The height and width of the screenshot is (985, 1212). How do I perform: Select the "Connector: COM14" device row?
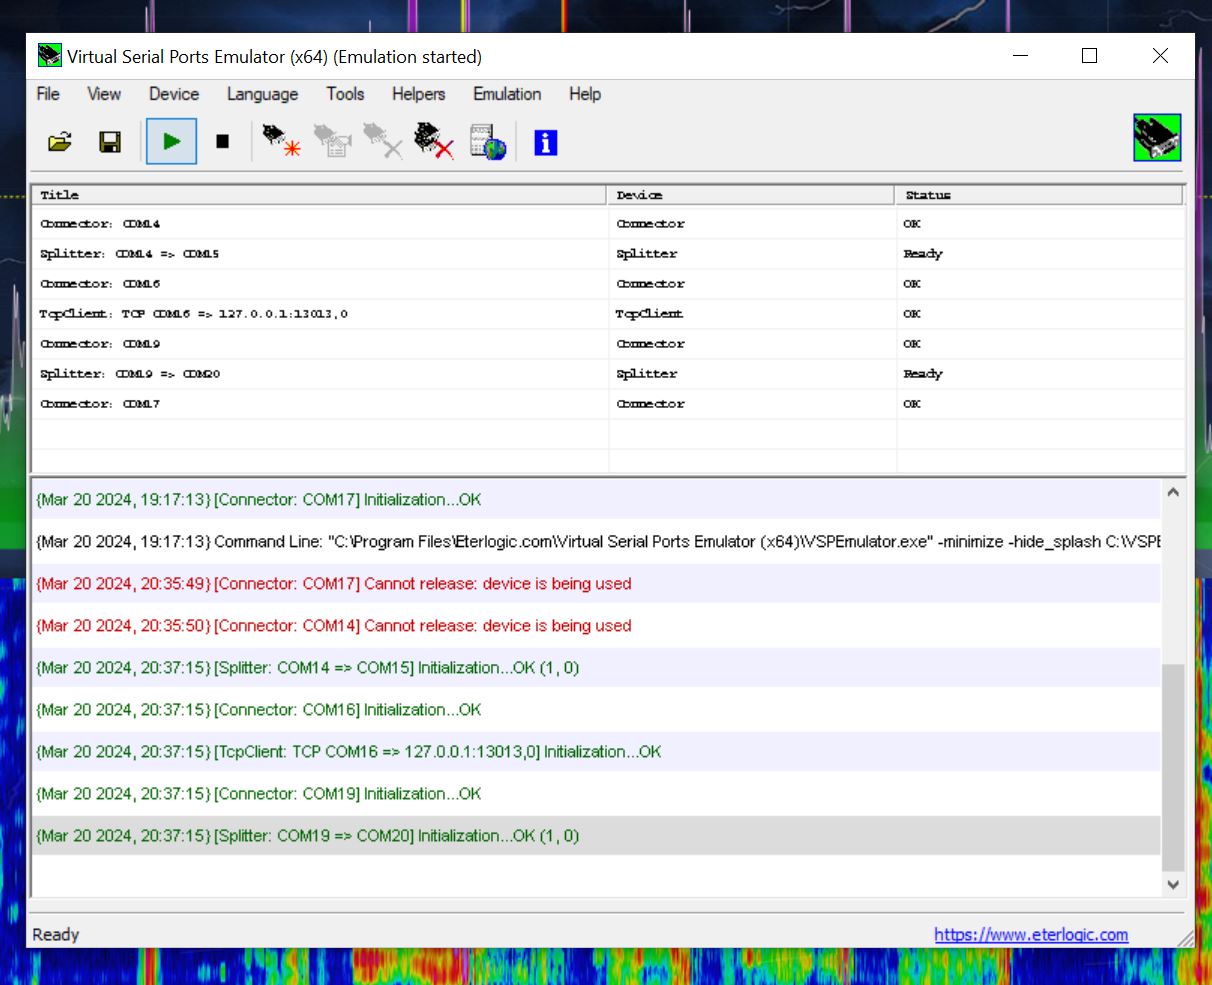pos(608,224)
